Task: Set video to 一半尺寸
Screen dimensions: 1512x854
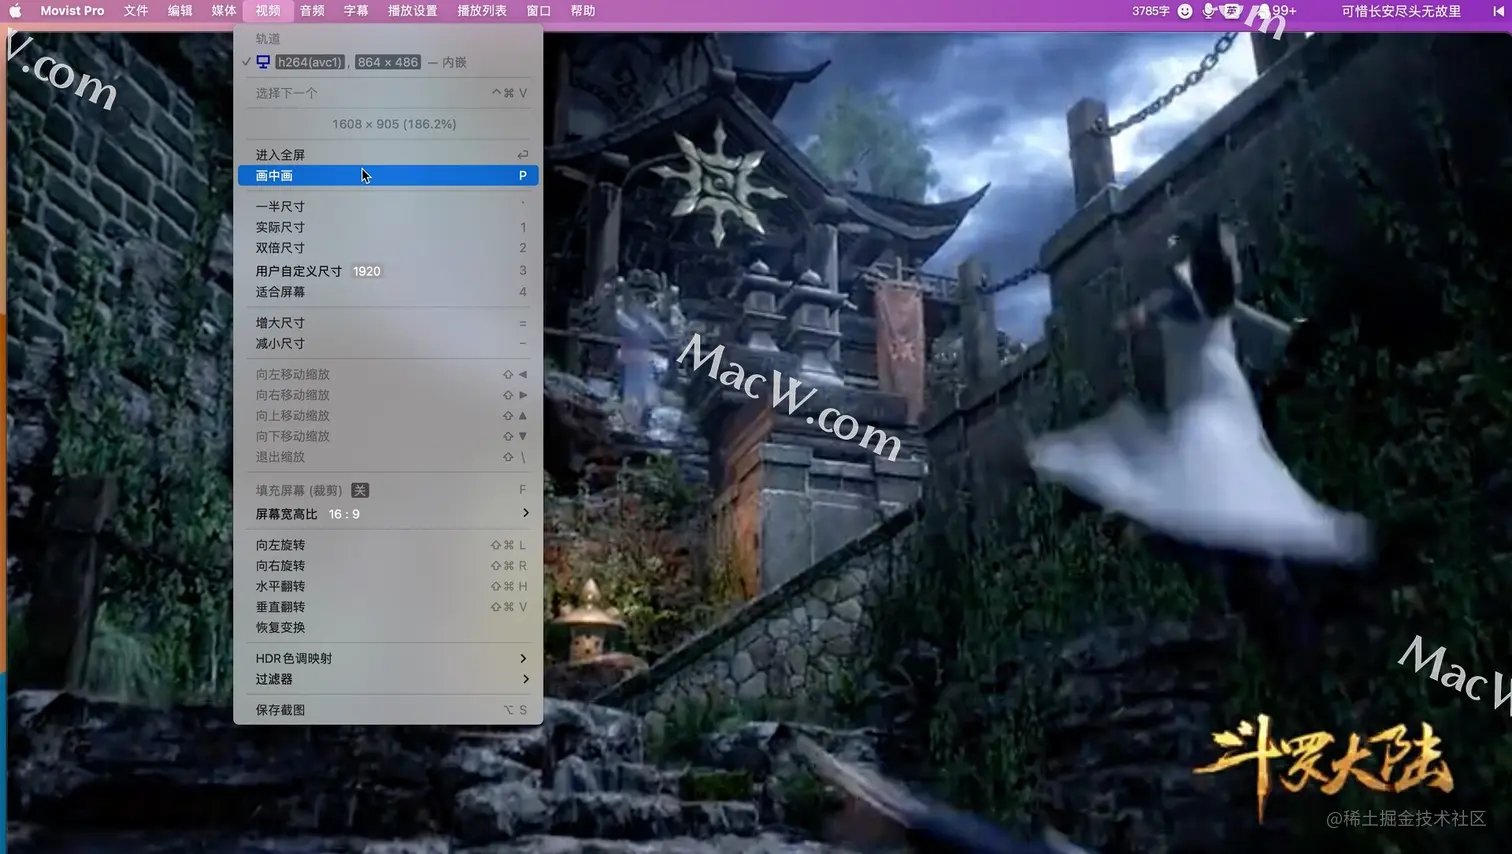Action: tap(388, 207)
